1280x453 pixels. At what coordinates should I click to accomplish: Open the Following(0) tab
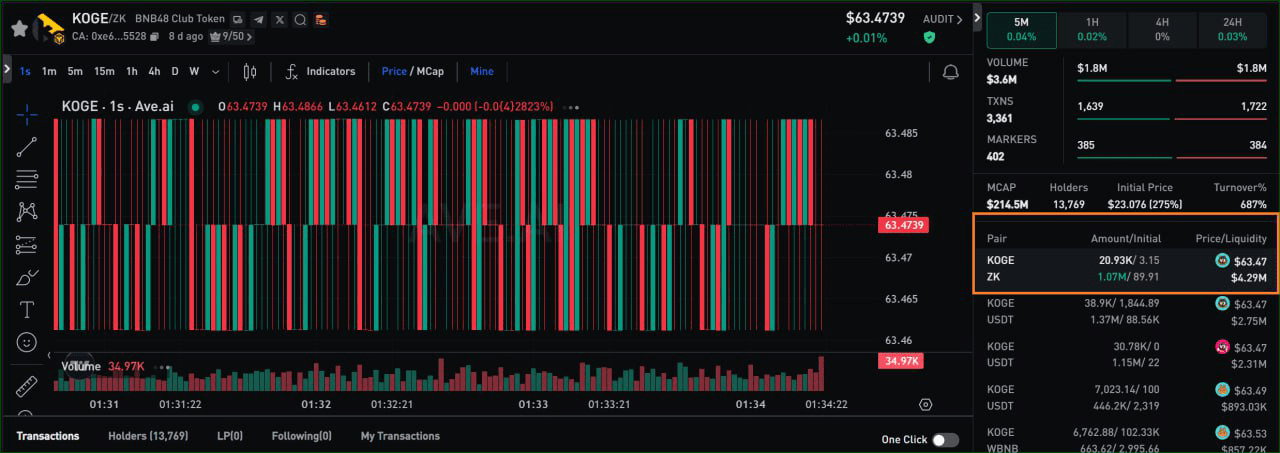point(301,436)
